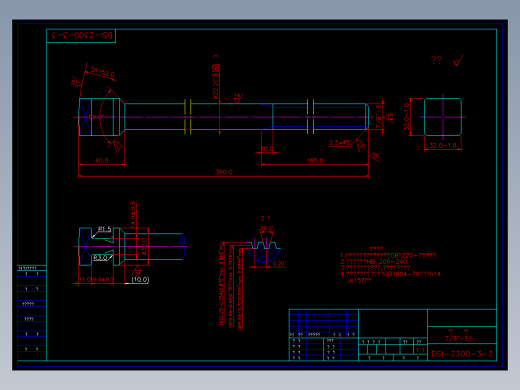Click the GB1804-79 tolerance note line
The image size is (520, 390).
[390, 274]
